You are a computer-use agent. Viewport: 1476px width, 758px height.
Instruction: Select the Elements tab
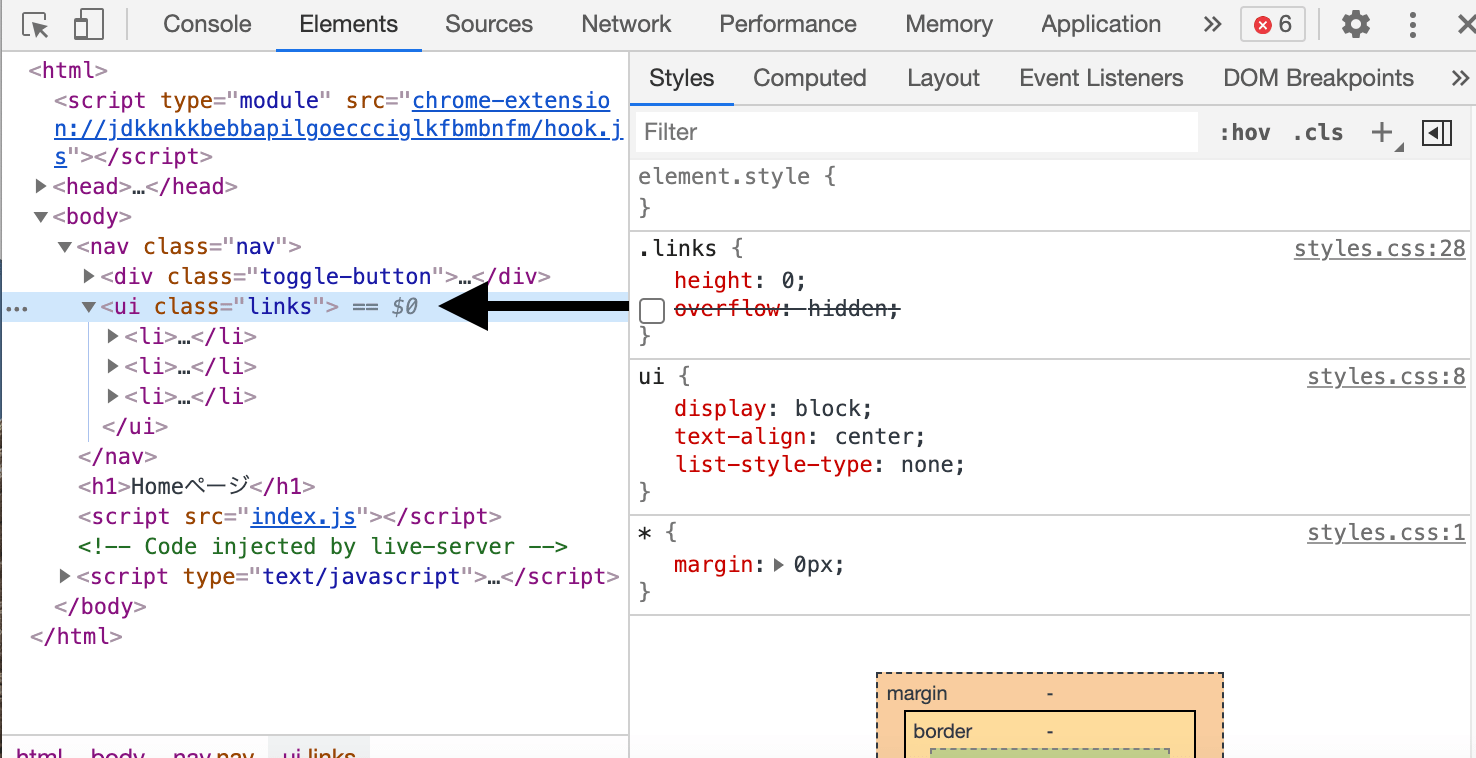pos(348,24)
